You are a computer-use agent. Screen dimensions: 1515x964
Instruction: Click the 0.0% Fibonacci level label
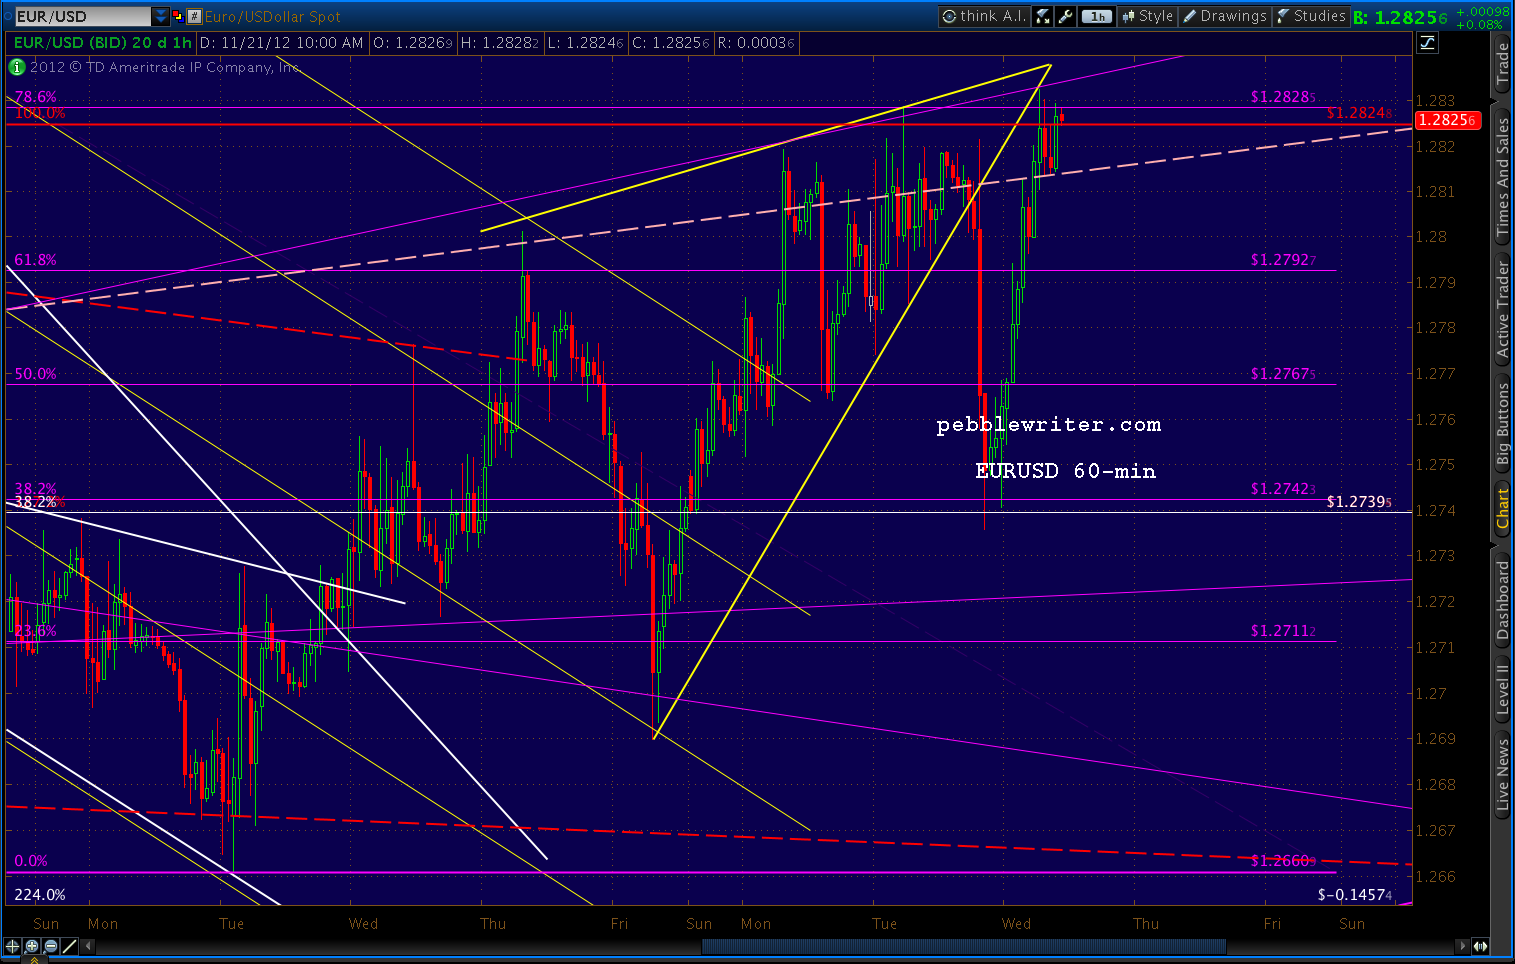pos(31,861)
